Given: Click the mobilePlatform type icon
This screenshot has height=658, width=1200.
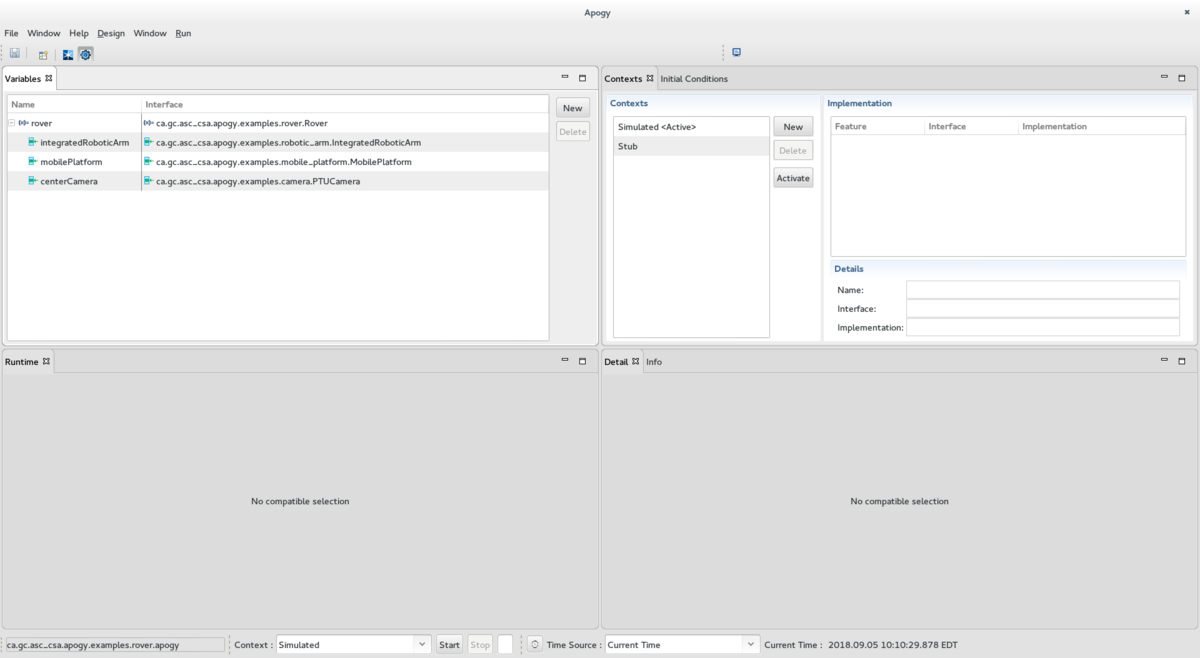Looking at the screenshot, I should pyautogui.click(x=33, y=161).
